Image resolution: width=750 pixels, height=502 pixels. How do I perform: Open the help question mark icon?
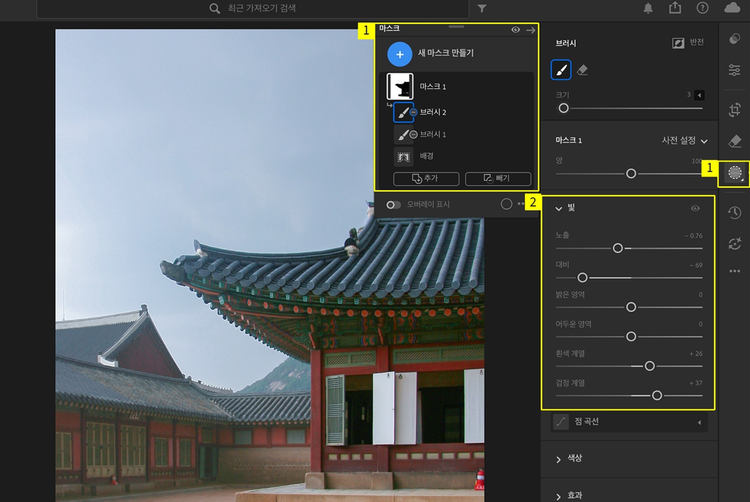pos(702,8)
